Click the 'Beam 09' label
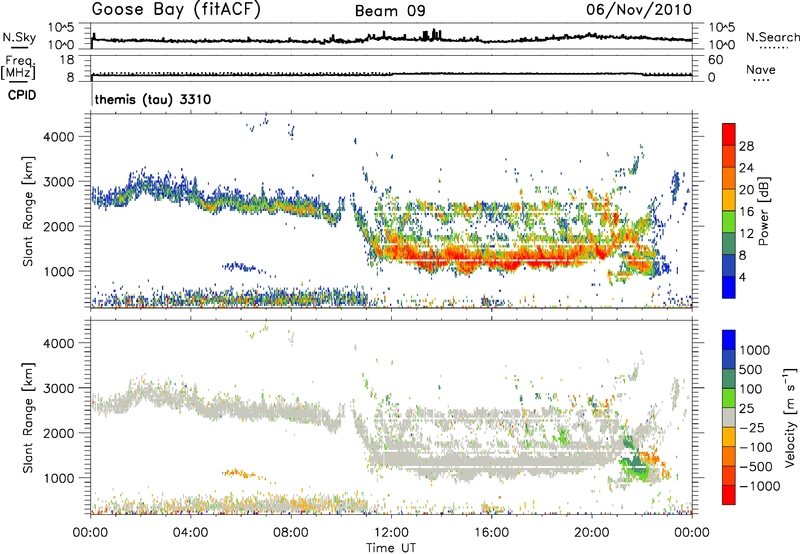Screen dimensions: 800x554 [390, 11]
